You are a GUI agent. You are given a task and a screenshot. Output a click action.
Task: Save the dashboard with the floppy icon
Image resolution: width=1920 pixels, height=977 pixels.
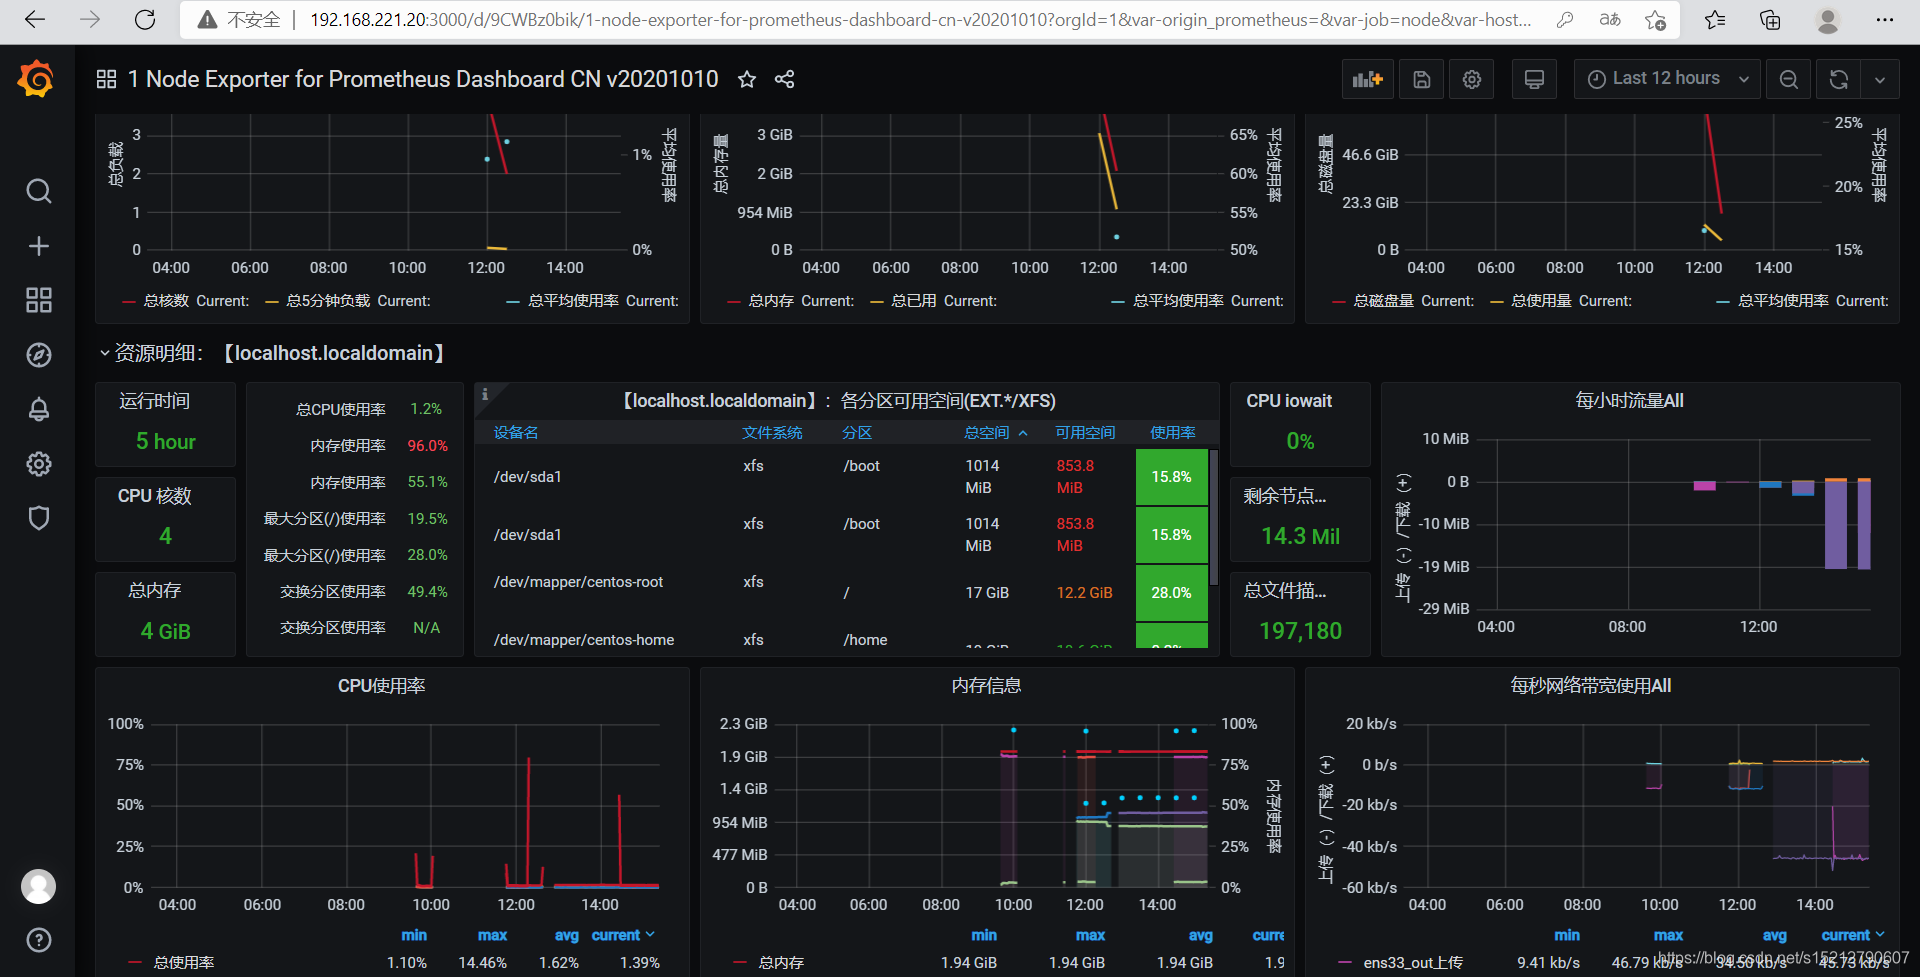point(1422,79)
